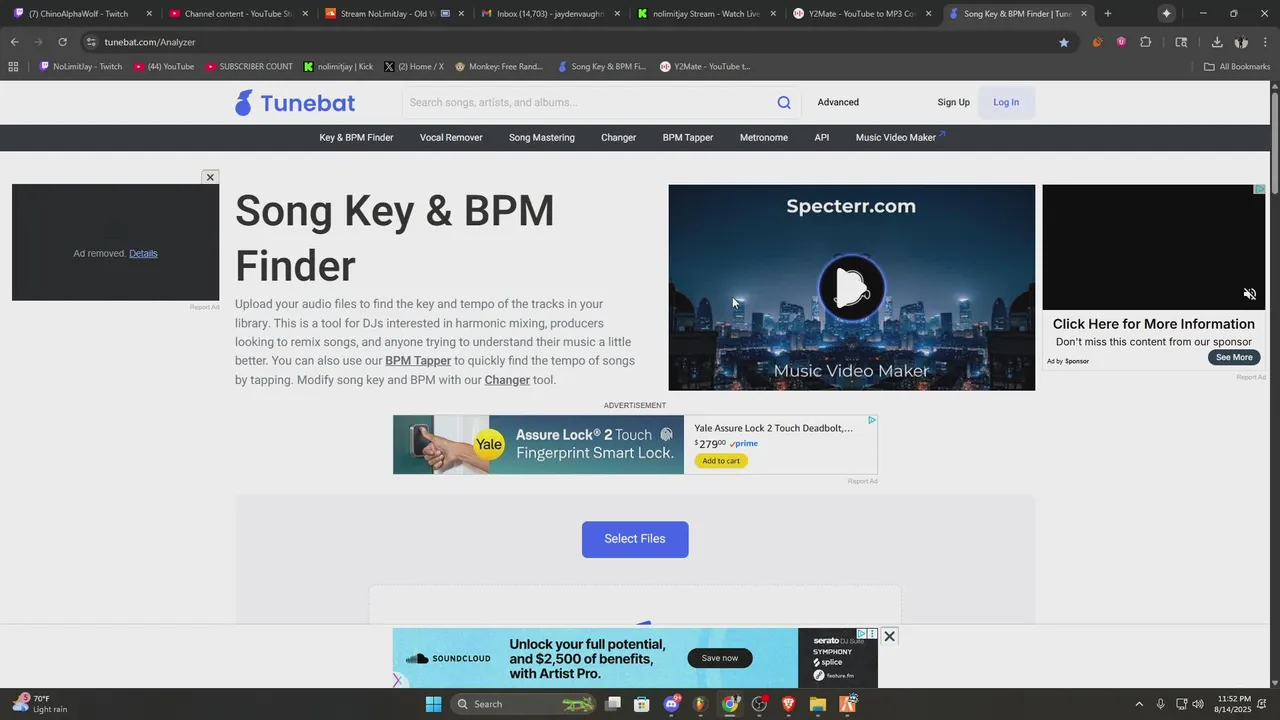Click the Details link in removed ad
Viewport: 1280px width, 720px height.
143,253
